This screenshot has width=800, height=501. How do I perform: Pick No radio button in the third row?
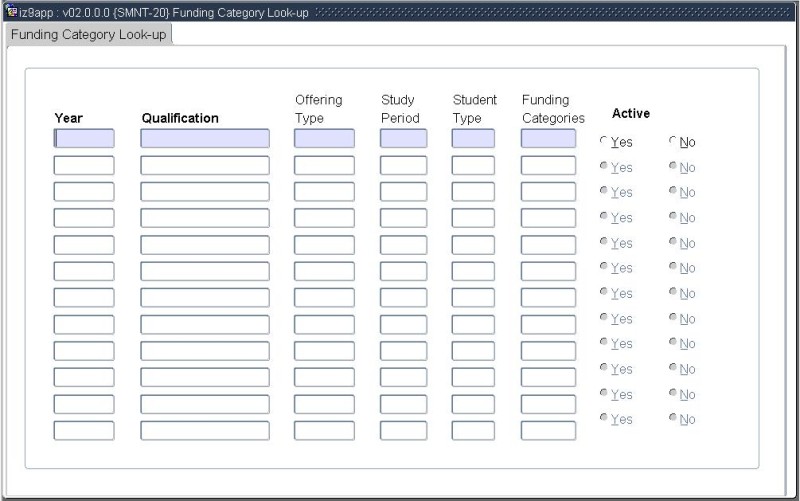tap(673, 192)
